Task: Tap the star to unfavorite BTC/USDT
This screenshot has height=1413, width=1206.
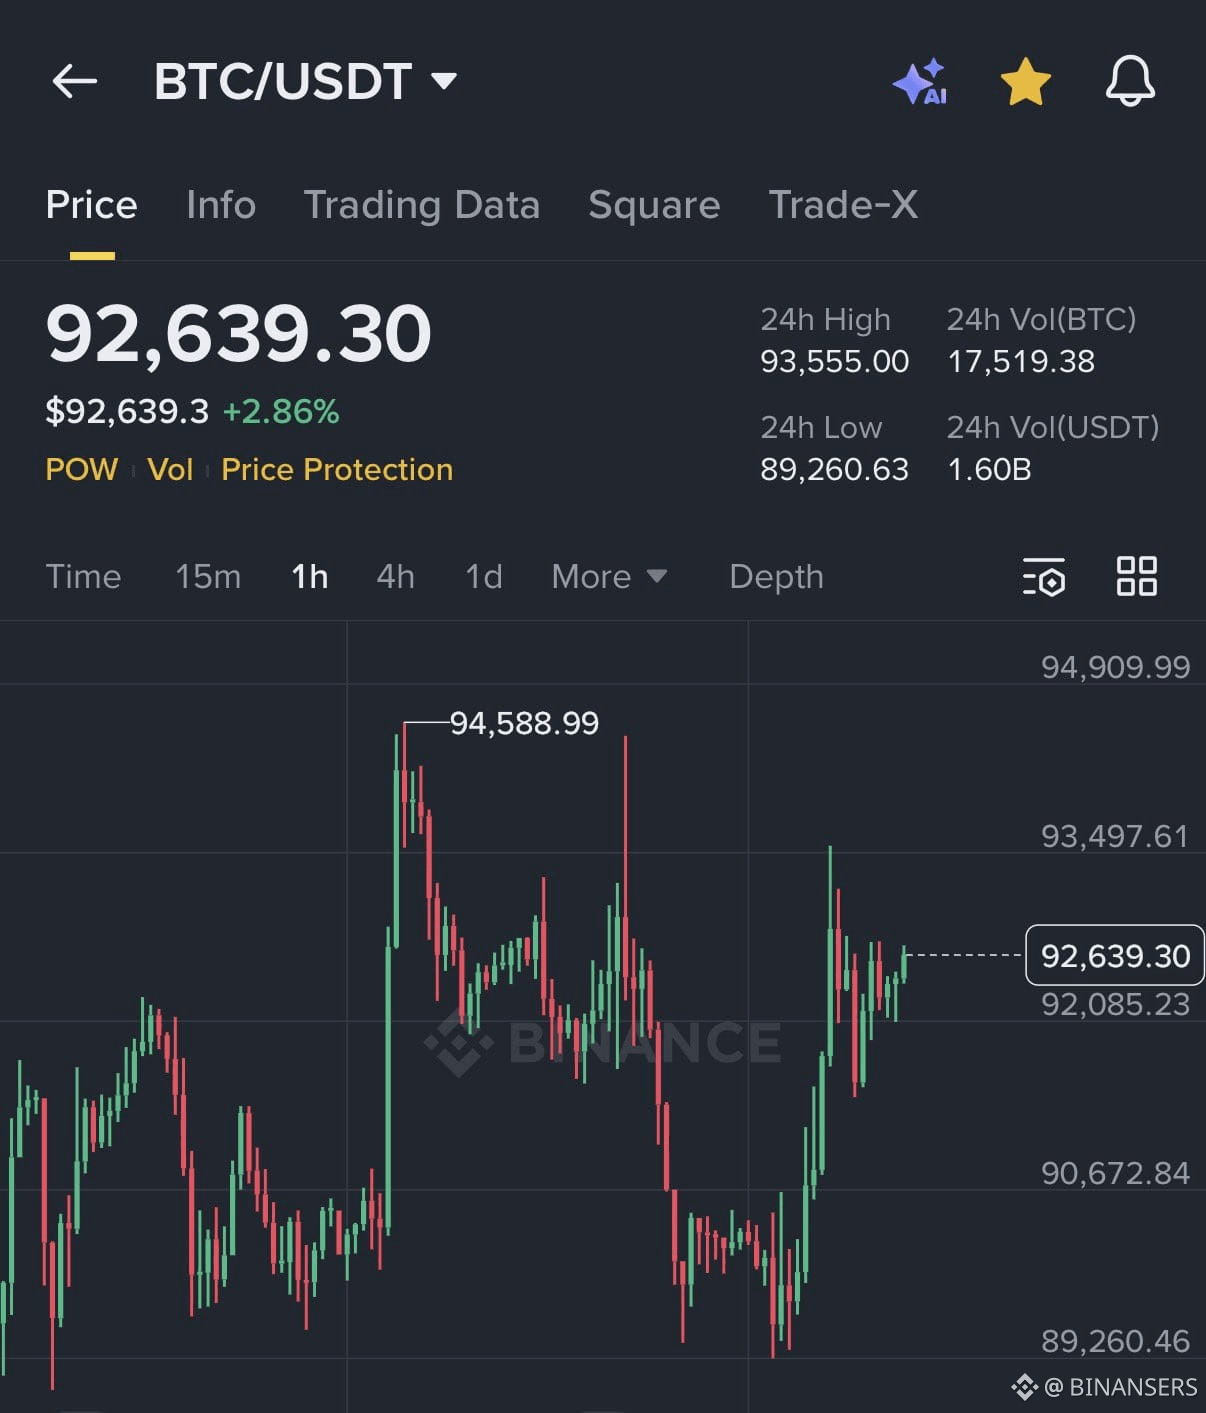Action: point(1025,82)
